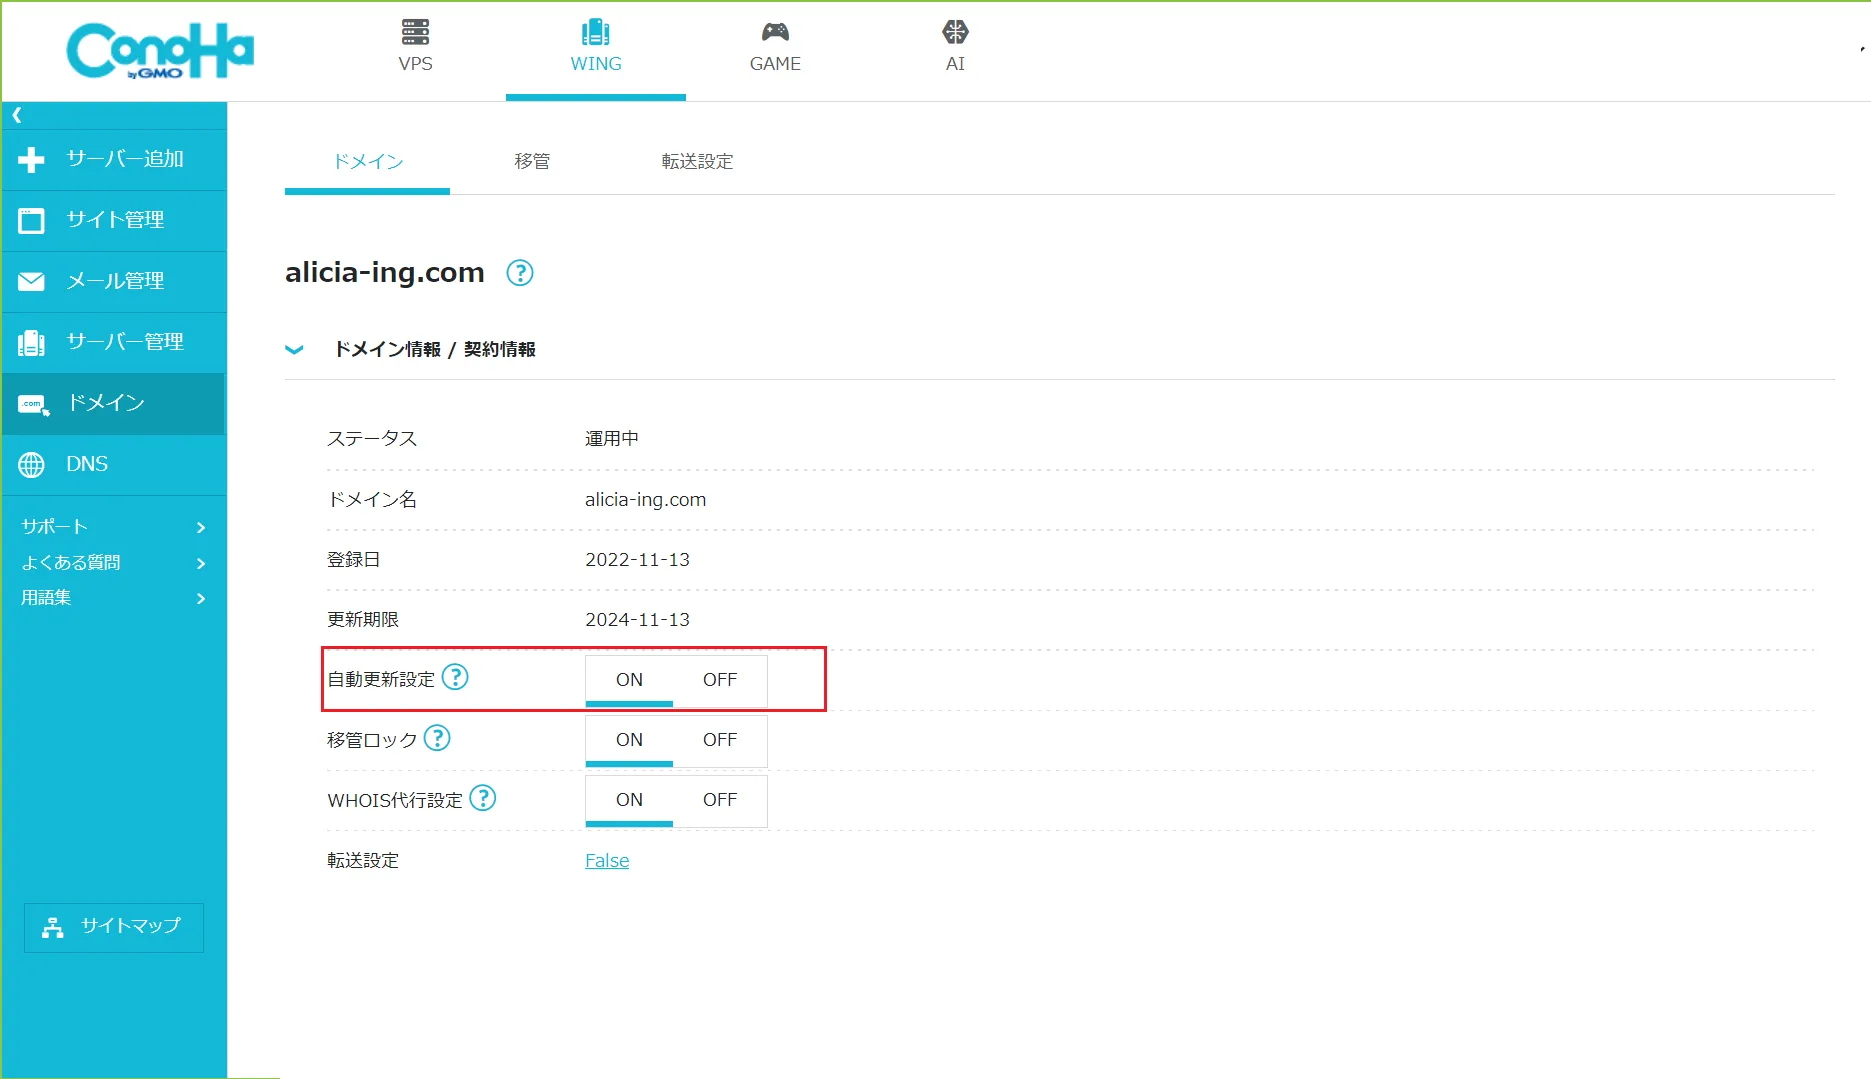Expand the 用語集 submenu arrow
The image size is (1871, 1079).
pos(201,598)
